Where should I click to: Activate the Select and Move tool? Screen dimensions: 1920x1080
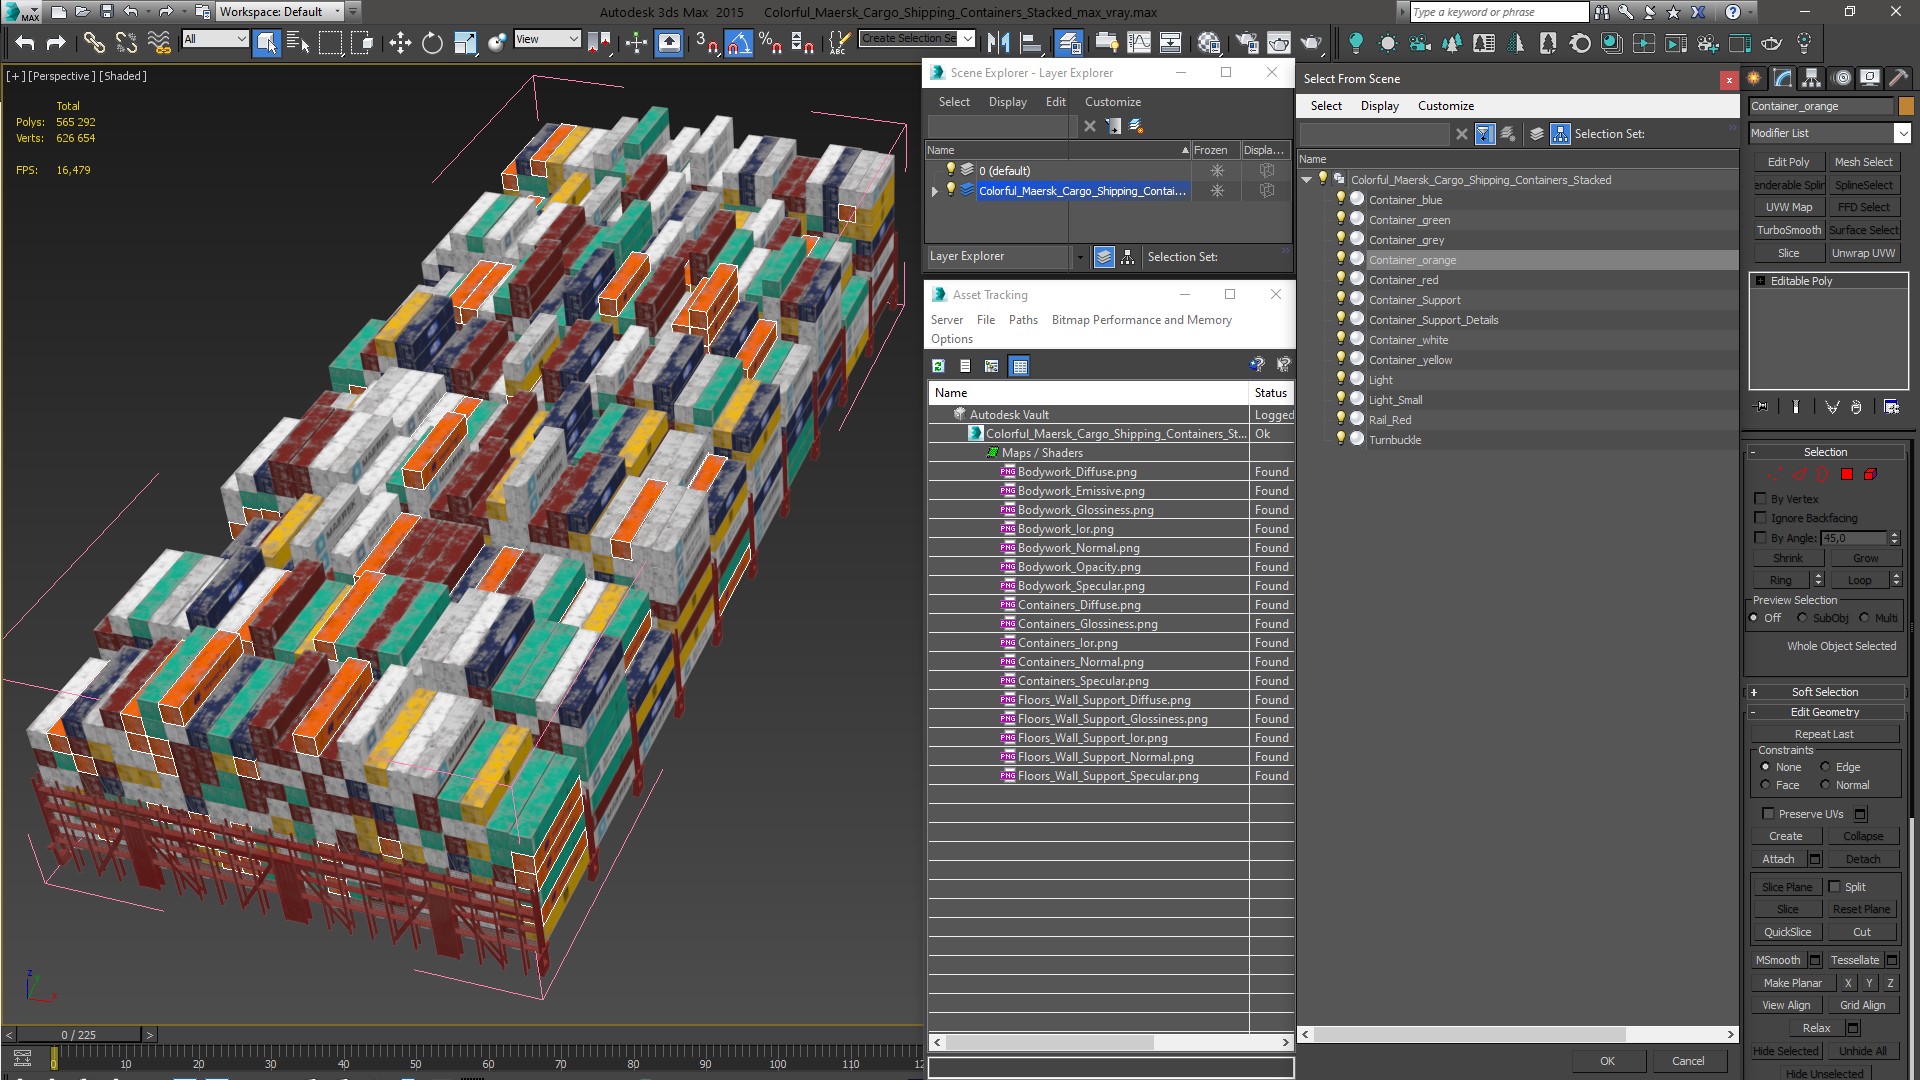click(400, 42)
